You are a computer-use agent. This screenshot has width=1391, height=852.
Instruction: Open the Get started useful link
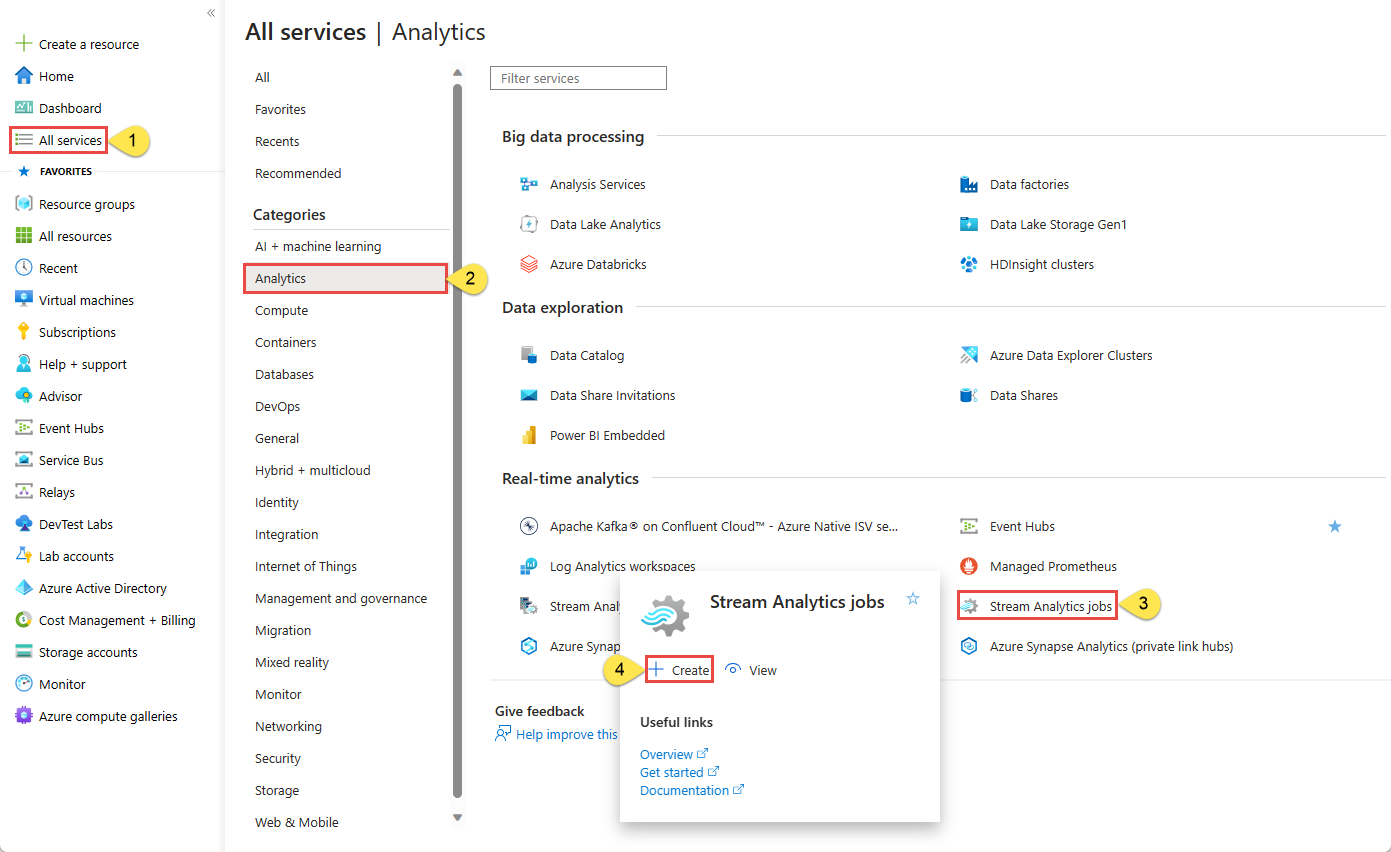pos(679,772)
